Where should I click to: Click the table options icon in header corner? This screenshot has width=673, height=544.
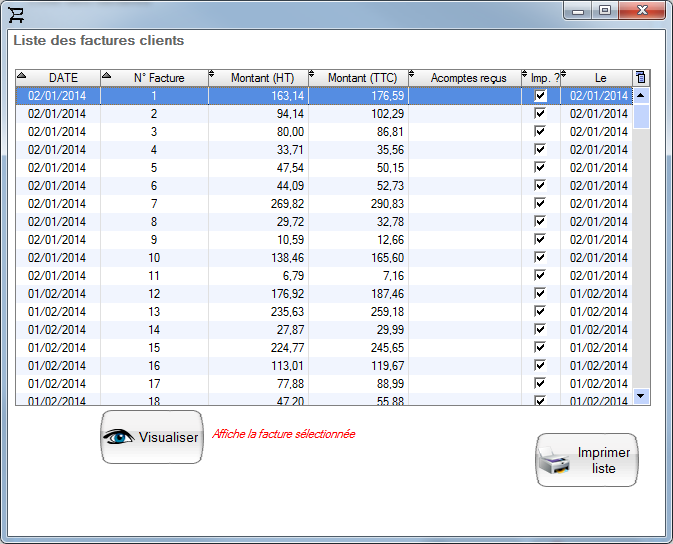641,77
